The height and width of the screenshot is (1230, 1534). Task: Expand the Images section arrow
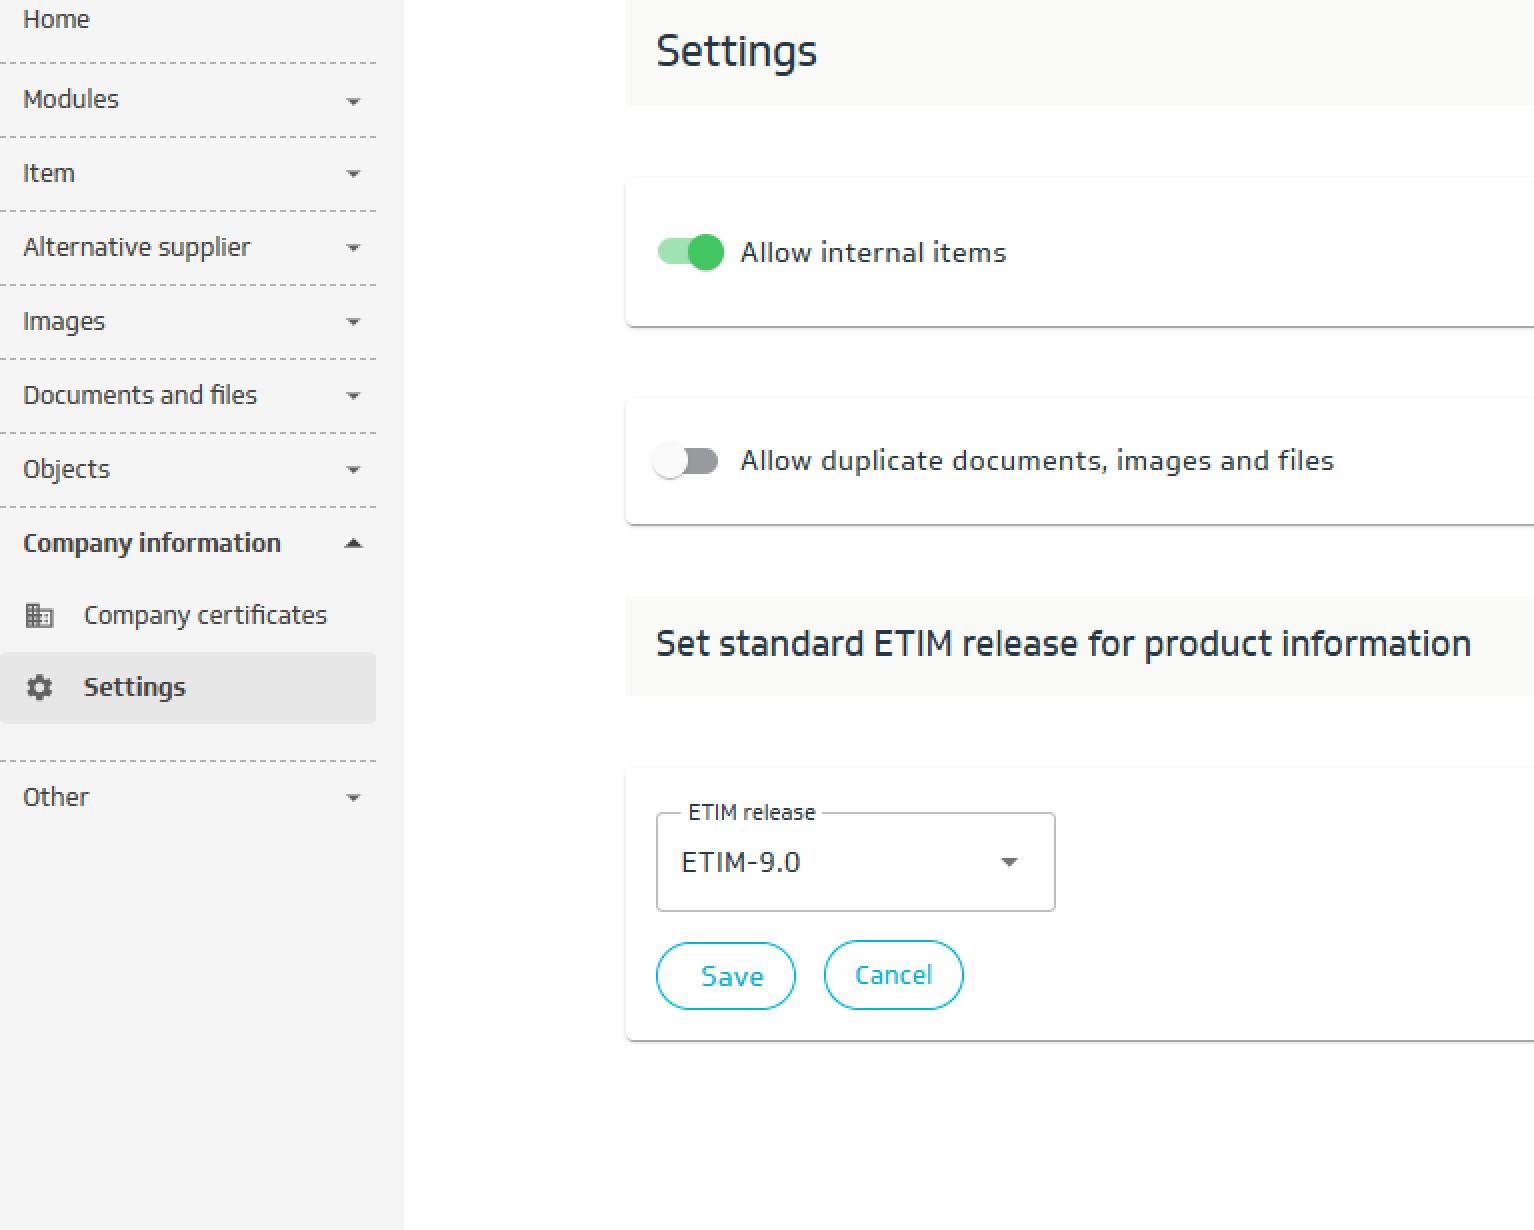353,322
